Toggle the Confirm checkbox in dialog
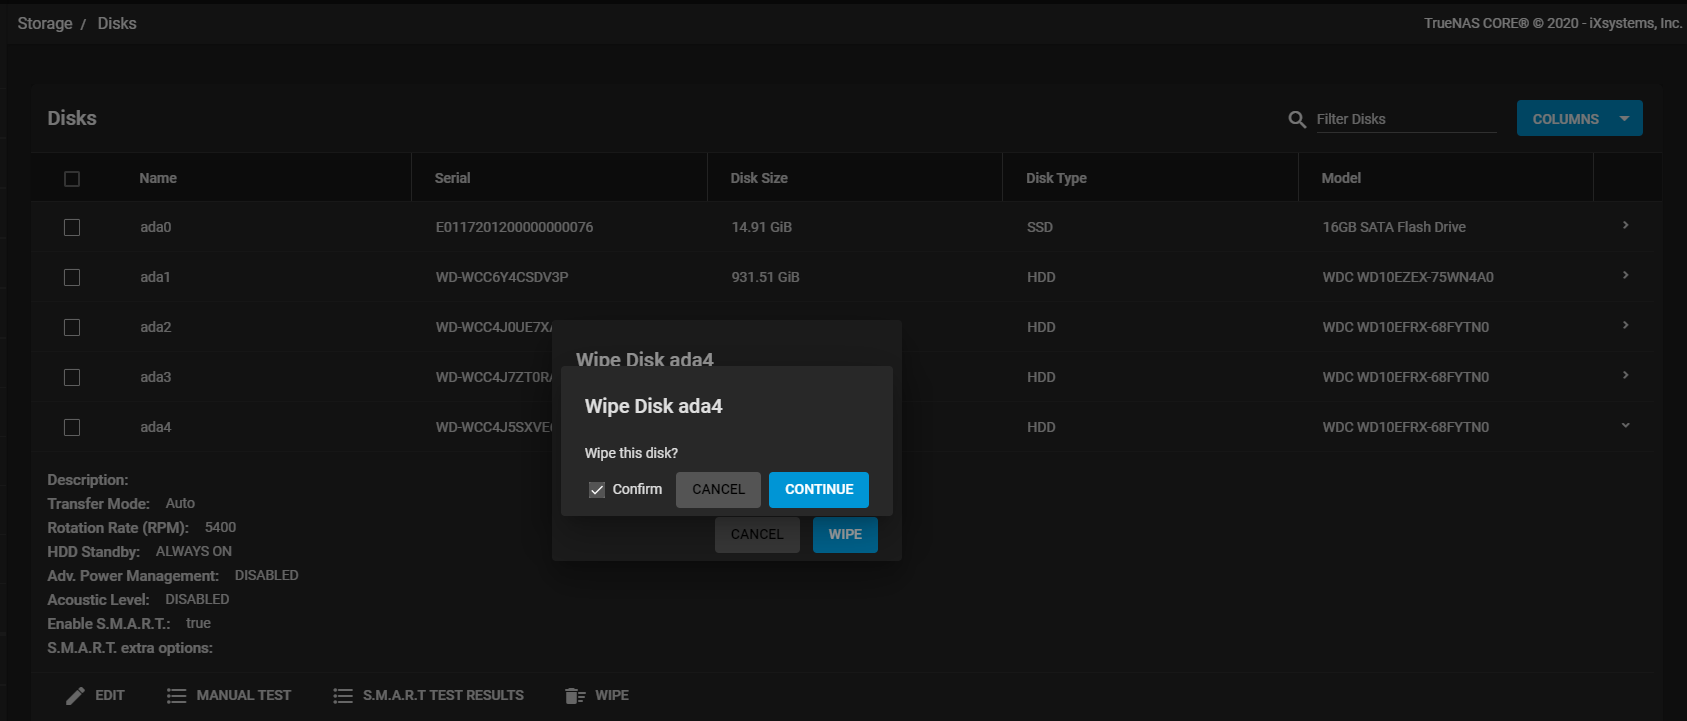 [x=597, y=490]
